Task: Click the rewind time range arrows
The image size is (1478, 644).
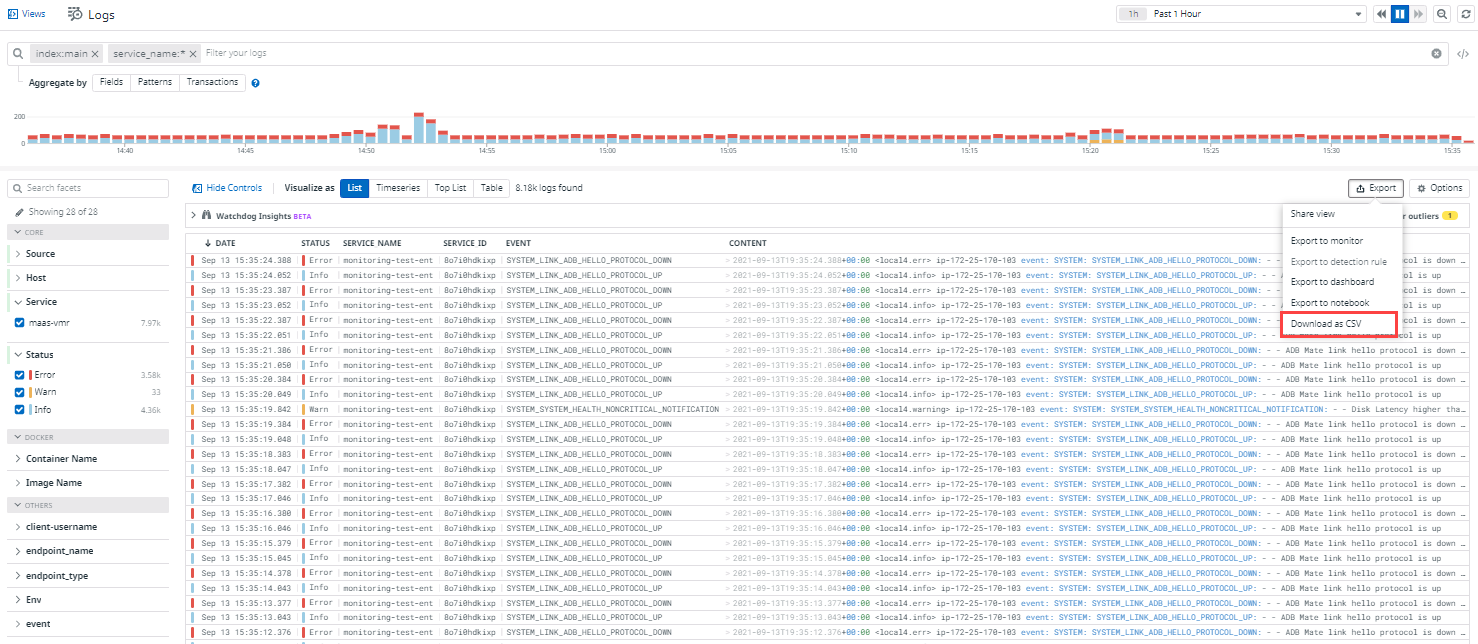Action: [x=1382, y=14]
